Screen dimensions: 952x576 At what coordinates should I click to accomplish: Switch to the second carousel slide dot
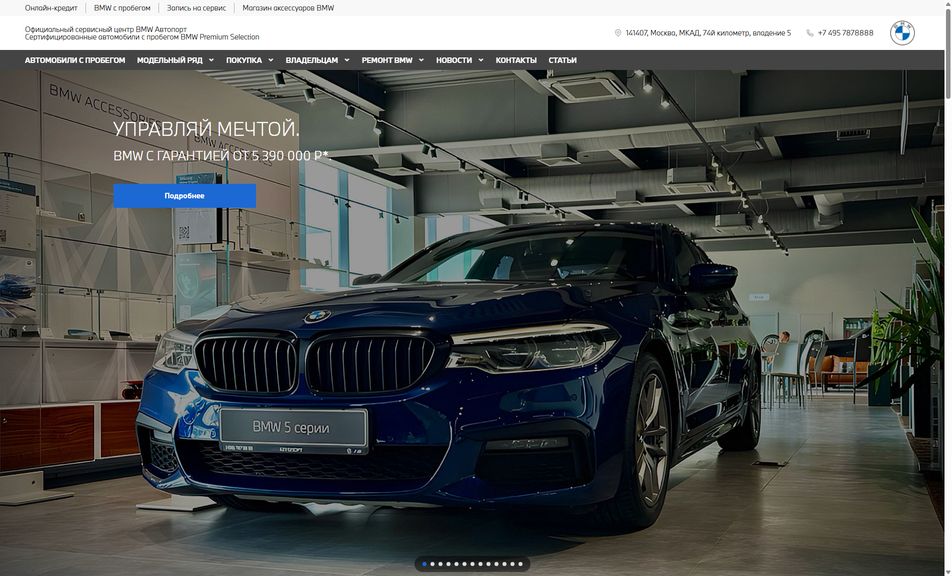pos(432,564)
